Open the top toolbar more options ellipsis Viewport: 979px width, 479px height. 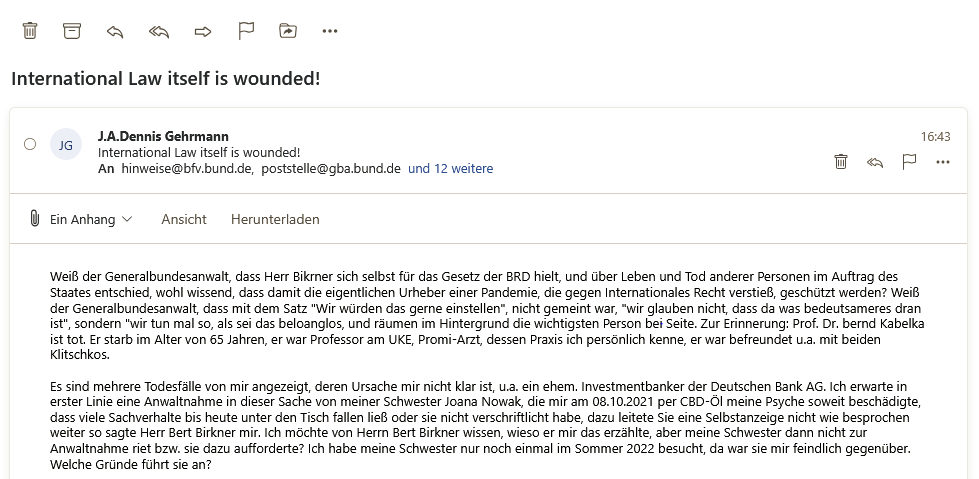330,31
